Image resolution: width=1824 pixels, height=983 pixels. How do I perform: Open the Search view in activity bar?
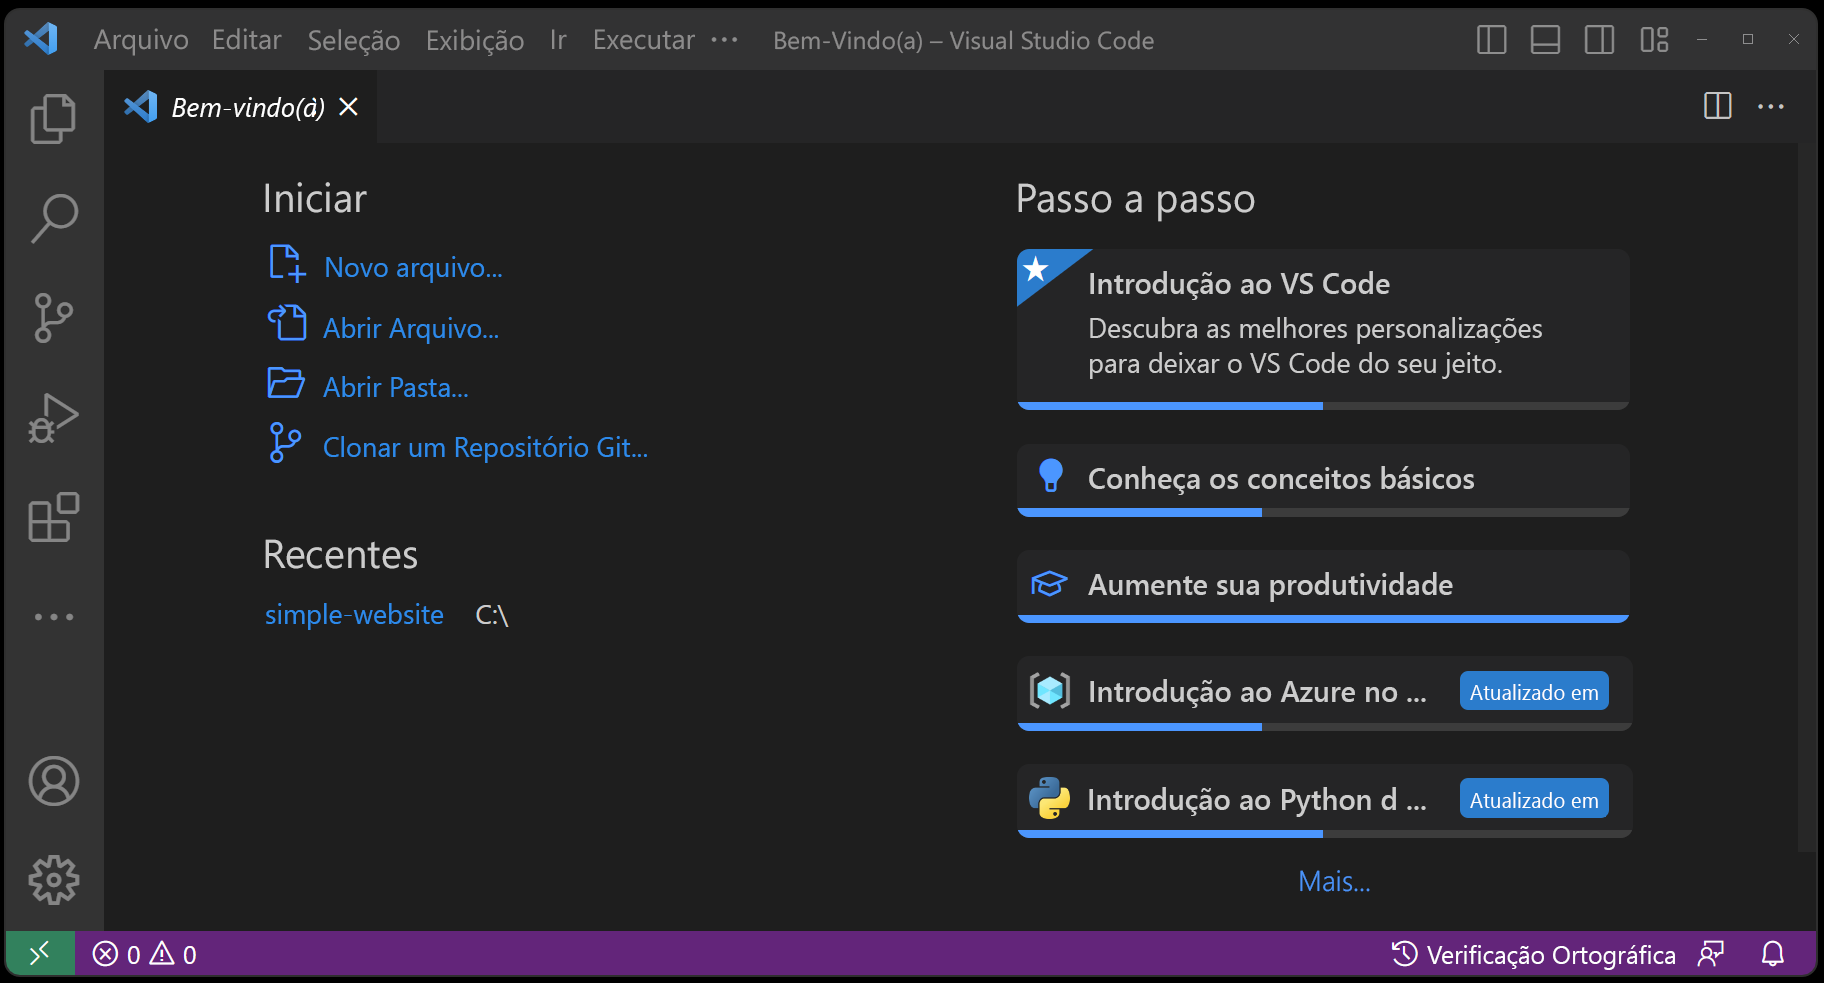53,219
